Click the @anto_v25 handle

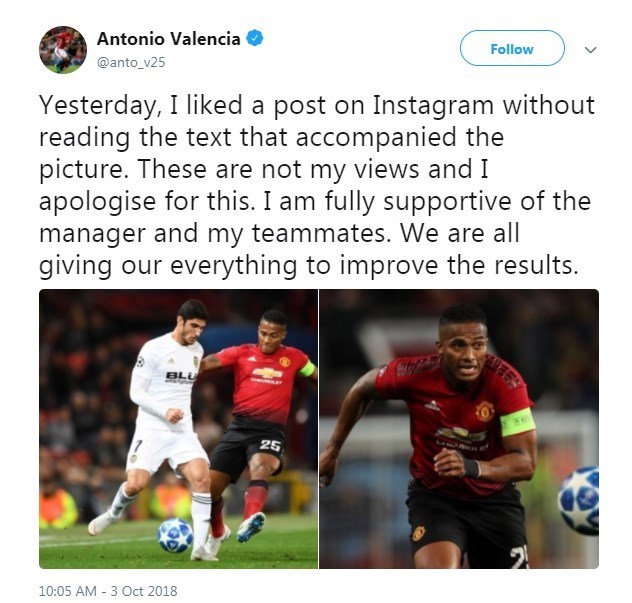click(131, 62)
